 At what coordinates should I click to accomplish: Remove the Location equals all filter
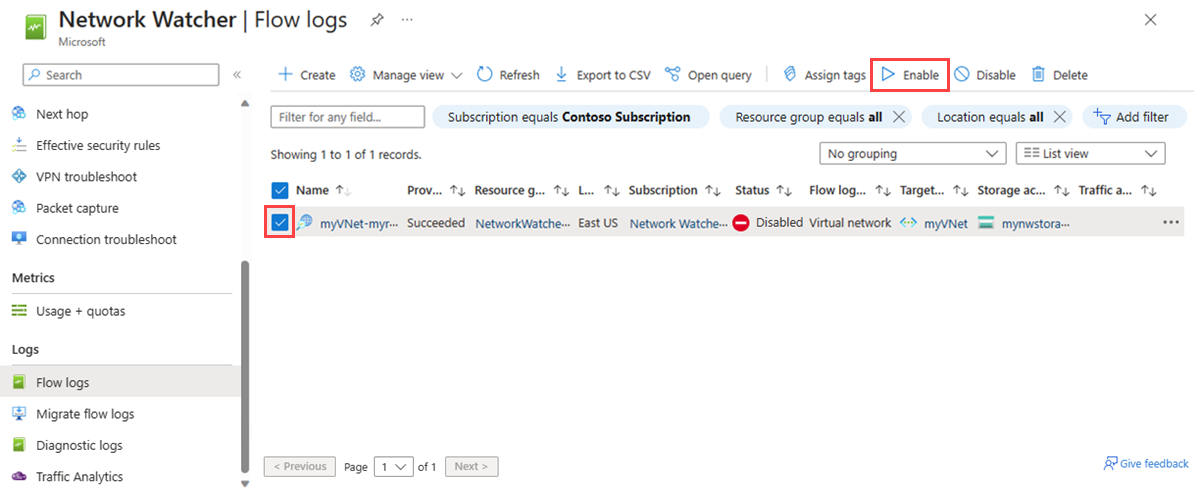(x=1059, y=117)
